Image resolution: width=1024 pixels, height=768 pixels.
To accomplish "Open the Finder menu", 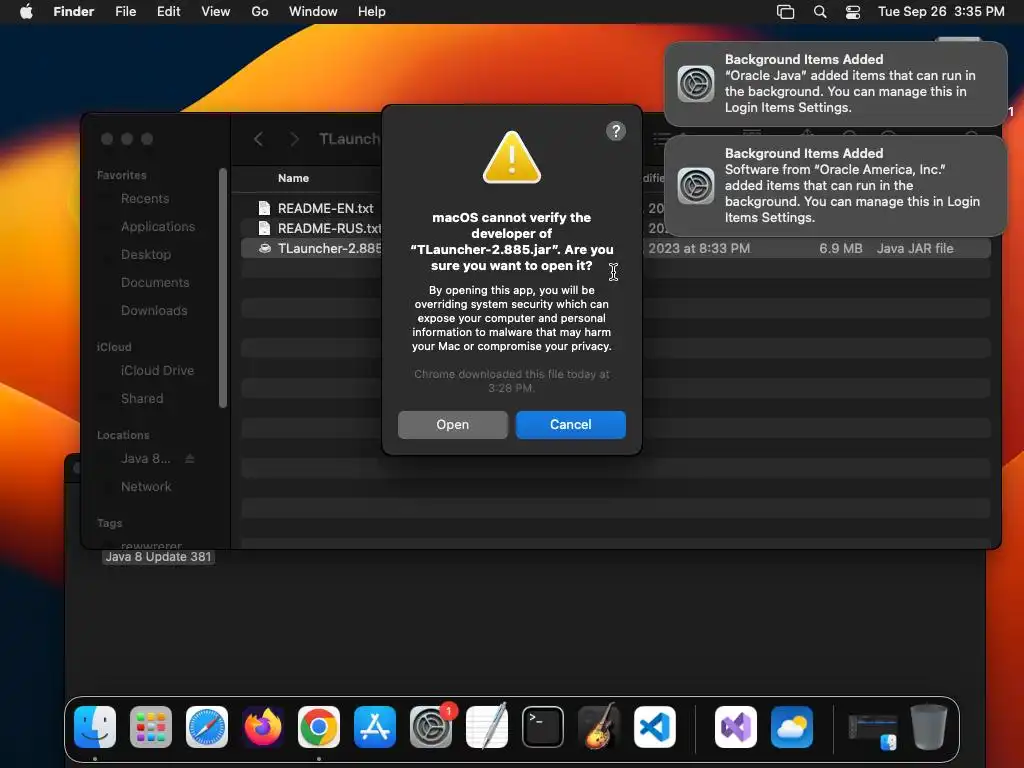I will (74, 12).
